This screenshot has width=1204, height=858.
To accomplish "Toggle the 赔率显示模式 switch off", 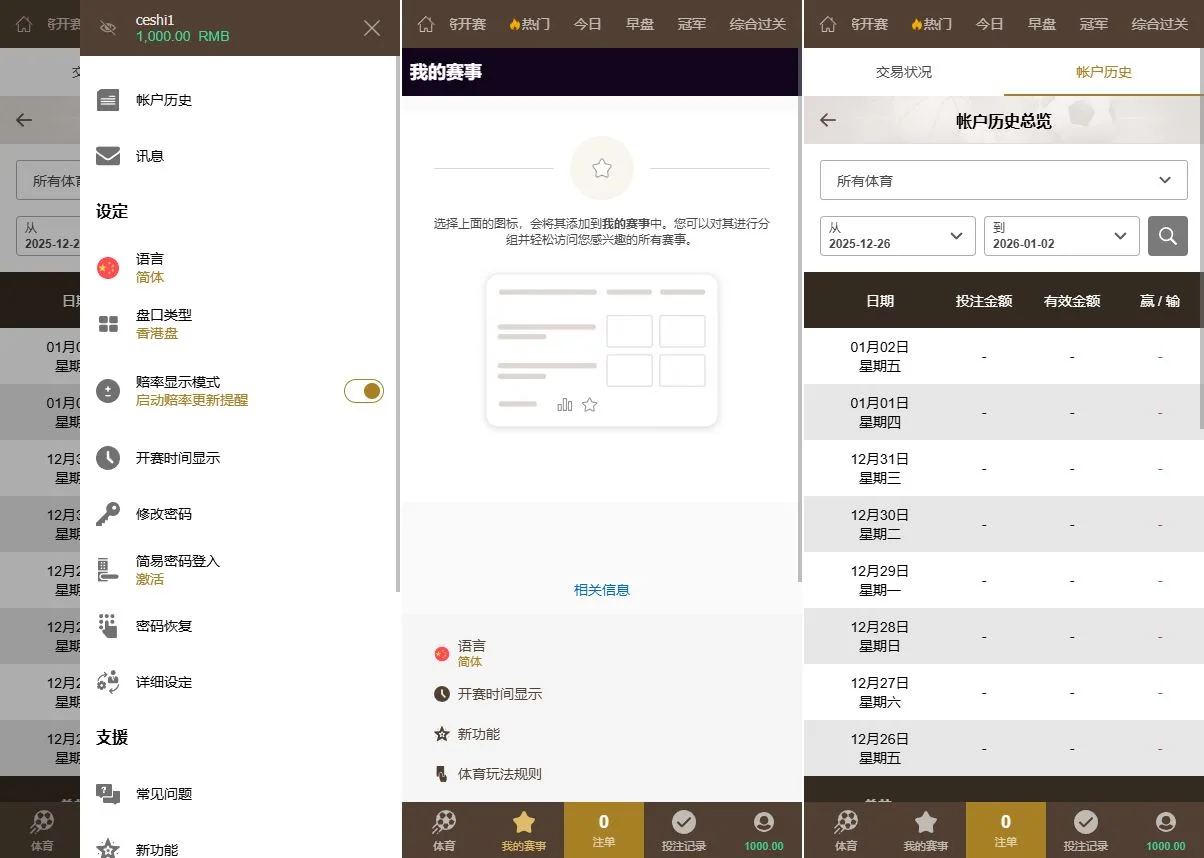I will coord(364,391).
